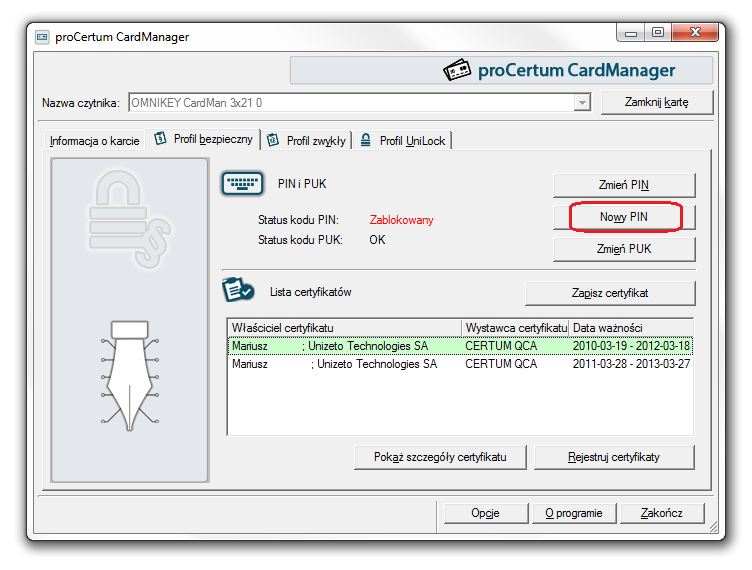Viewport: 752px width, 570px height.
Task: Minimize the proCertum CardManager window
Action: pos(631,33)
